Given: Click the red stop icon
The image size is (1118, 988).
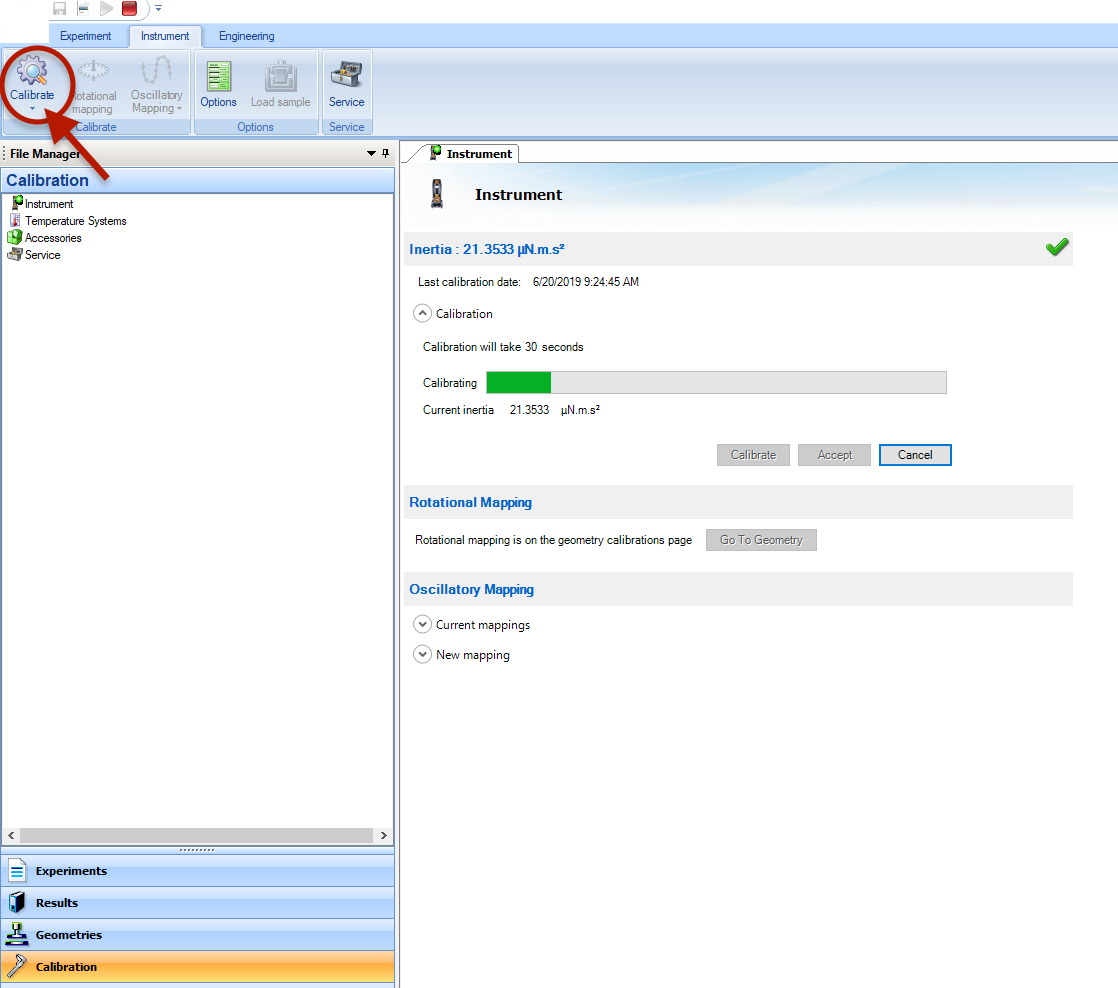Looking at the screenshot, I should tap(129, 9).
